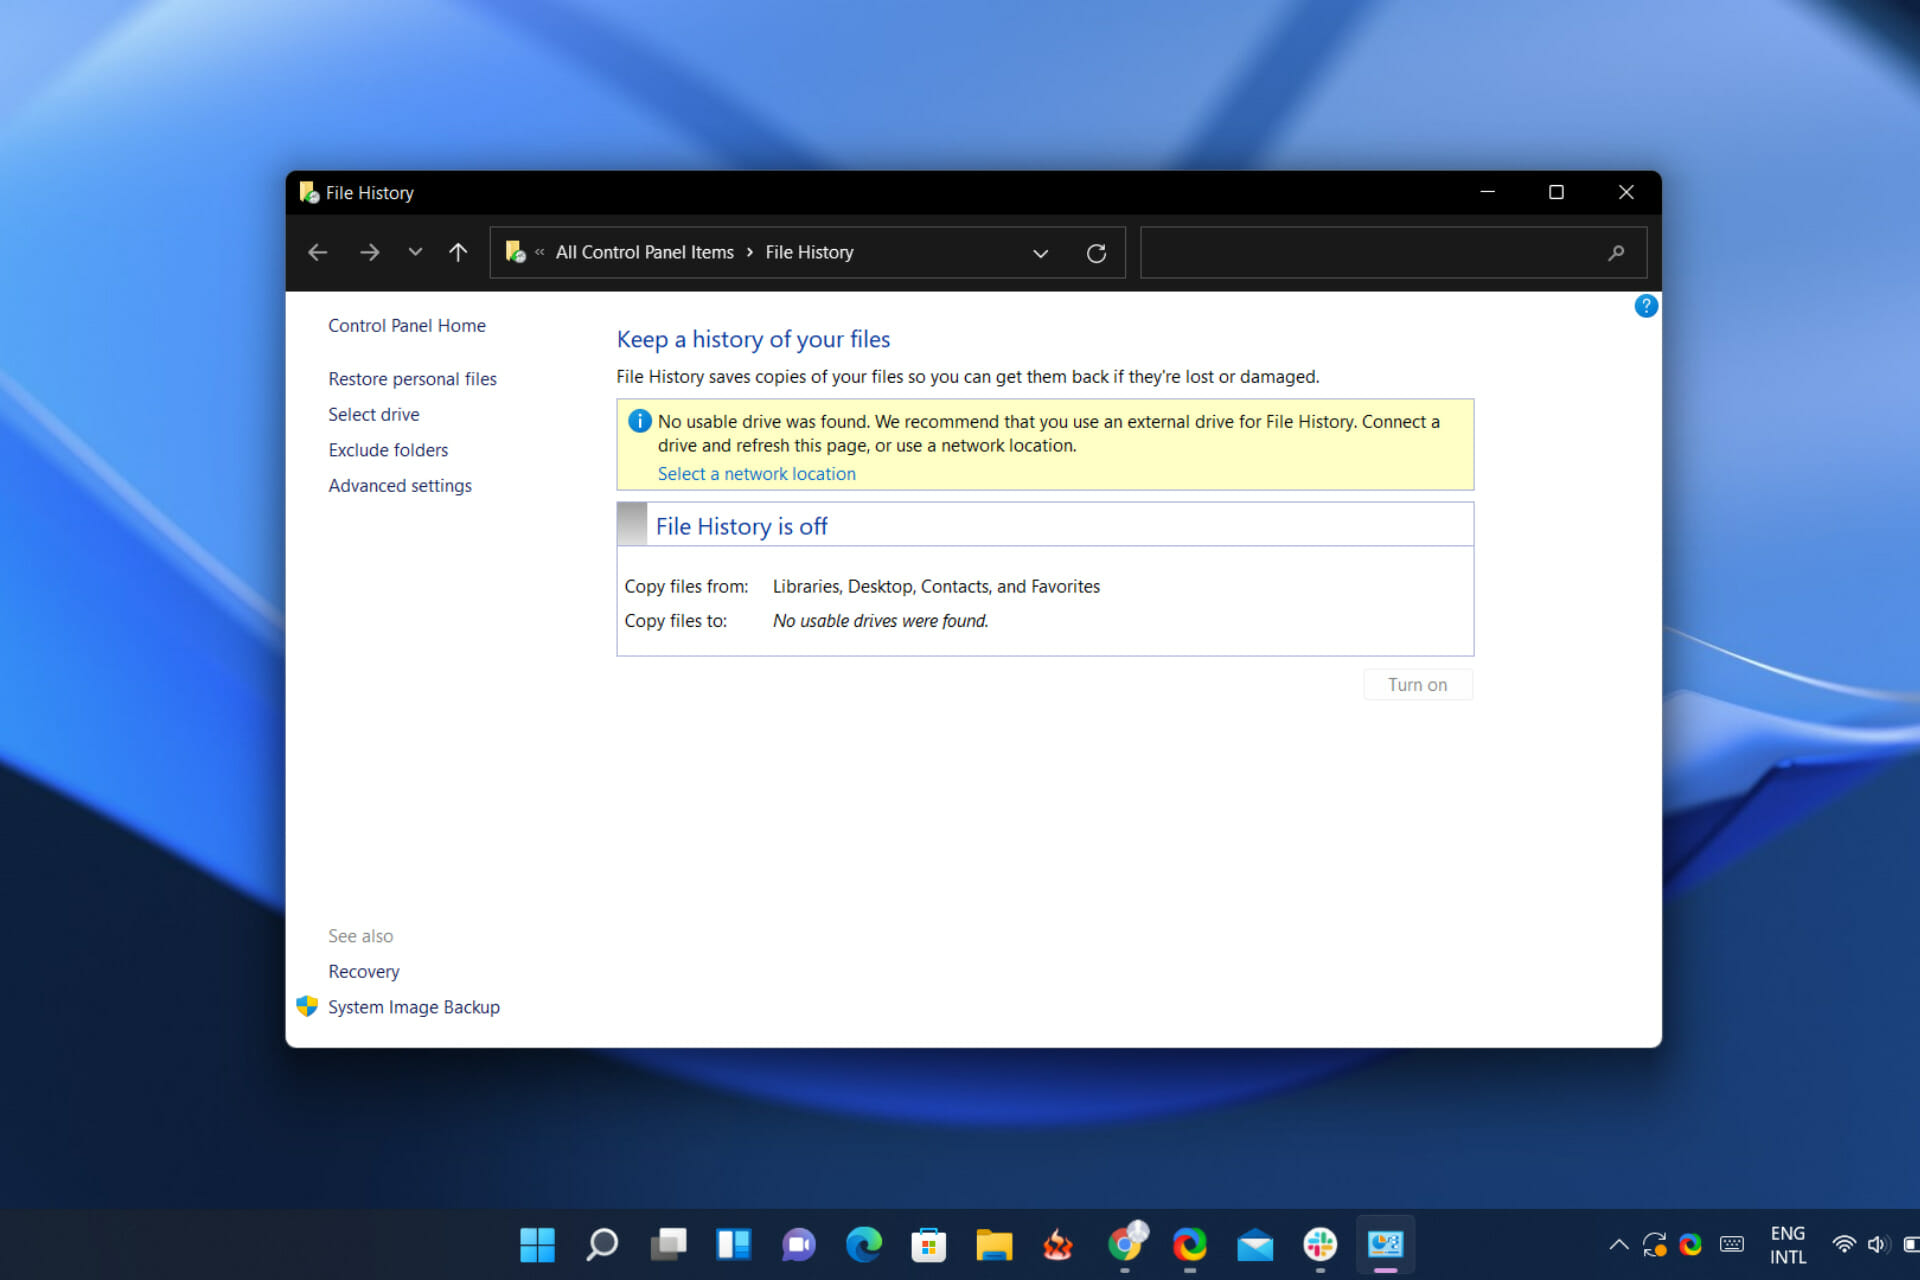Click Select a network location link

757,474
